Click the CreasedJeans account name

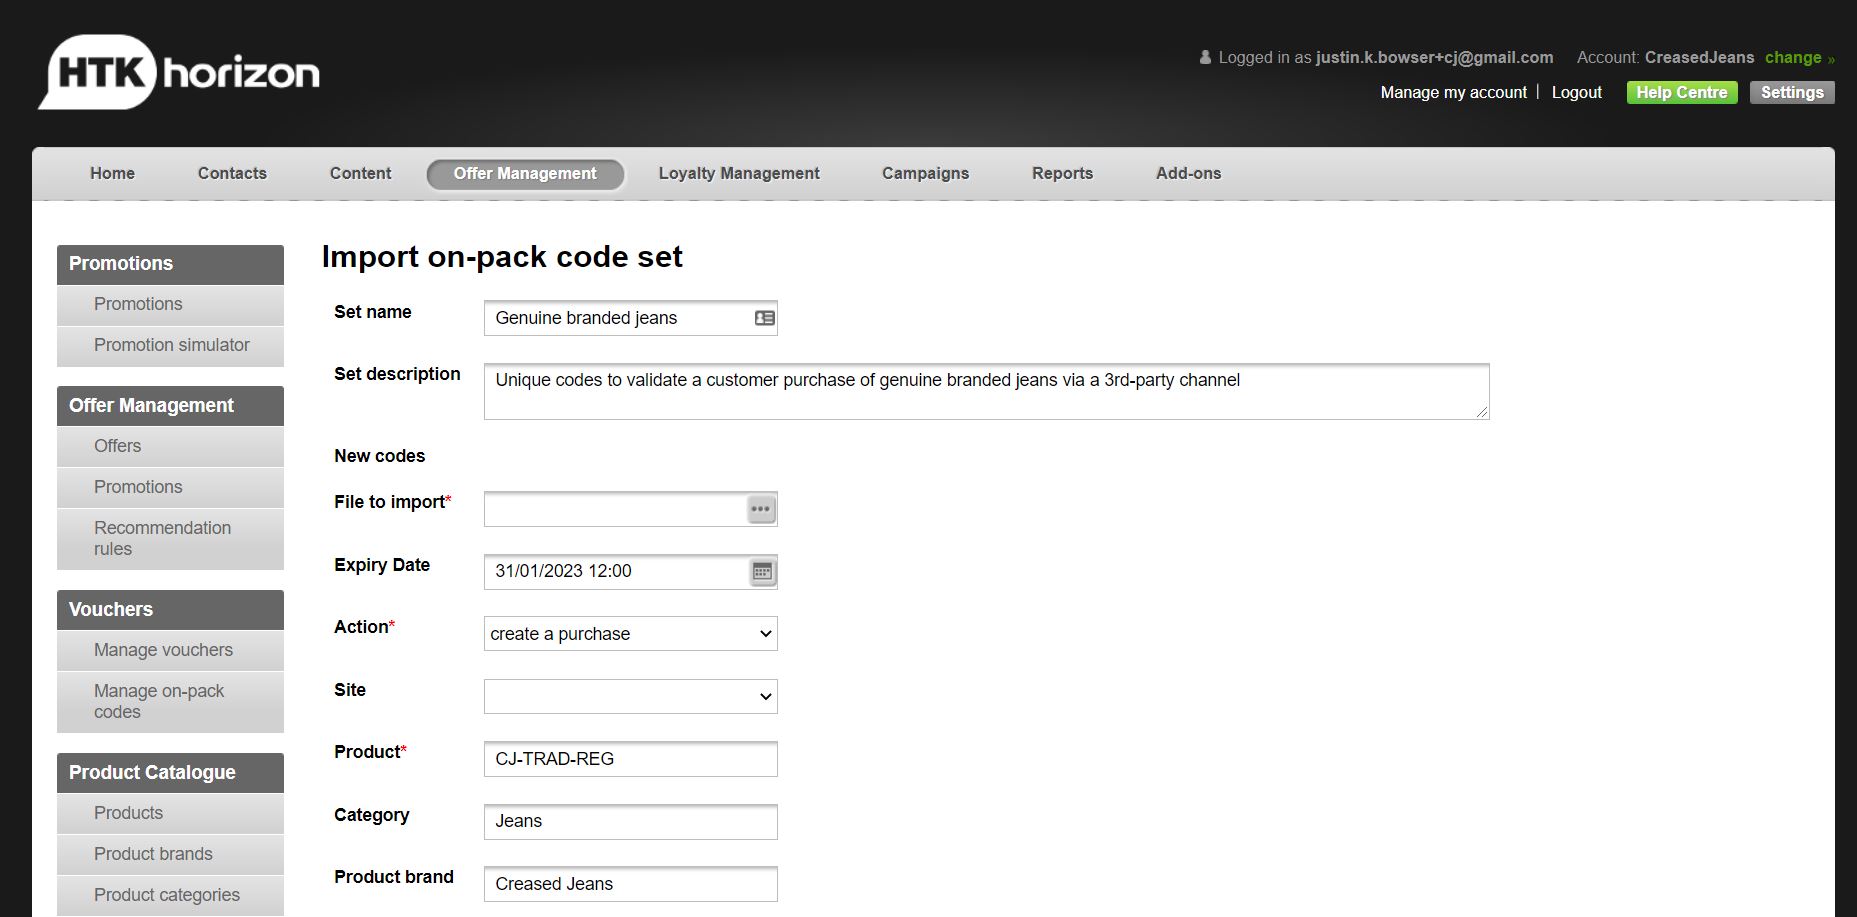(1699, 58)
